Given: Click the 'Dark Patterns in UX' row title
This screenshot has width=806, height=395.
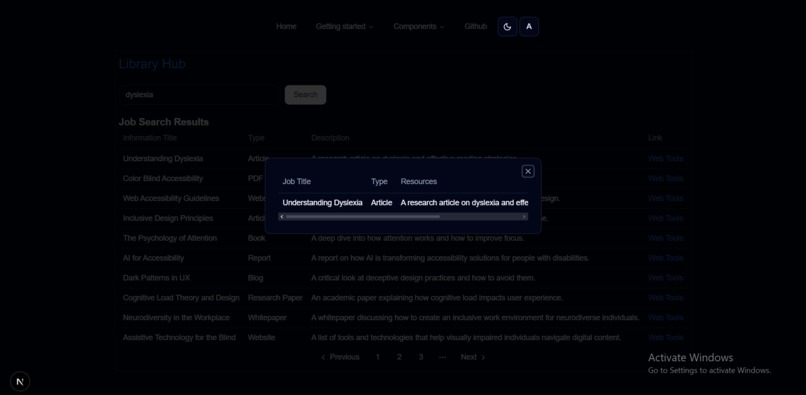Looking at the screenshot, I should 156,278.
